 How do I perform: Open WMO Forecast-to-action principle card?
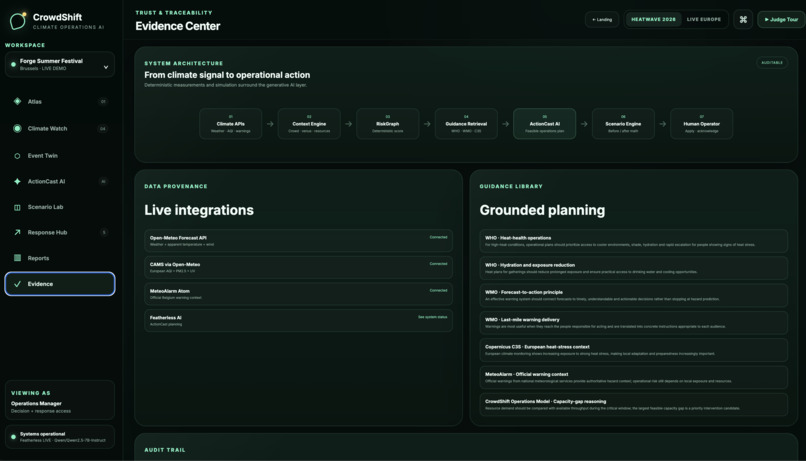pyautogui.click(x=633, y=295)
